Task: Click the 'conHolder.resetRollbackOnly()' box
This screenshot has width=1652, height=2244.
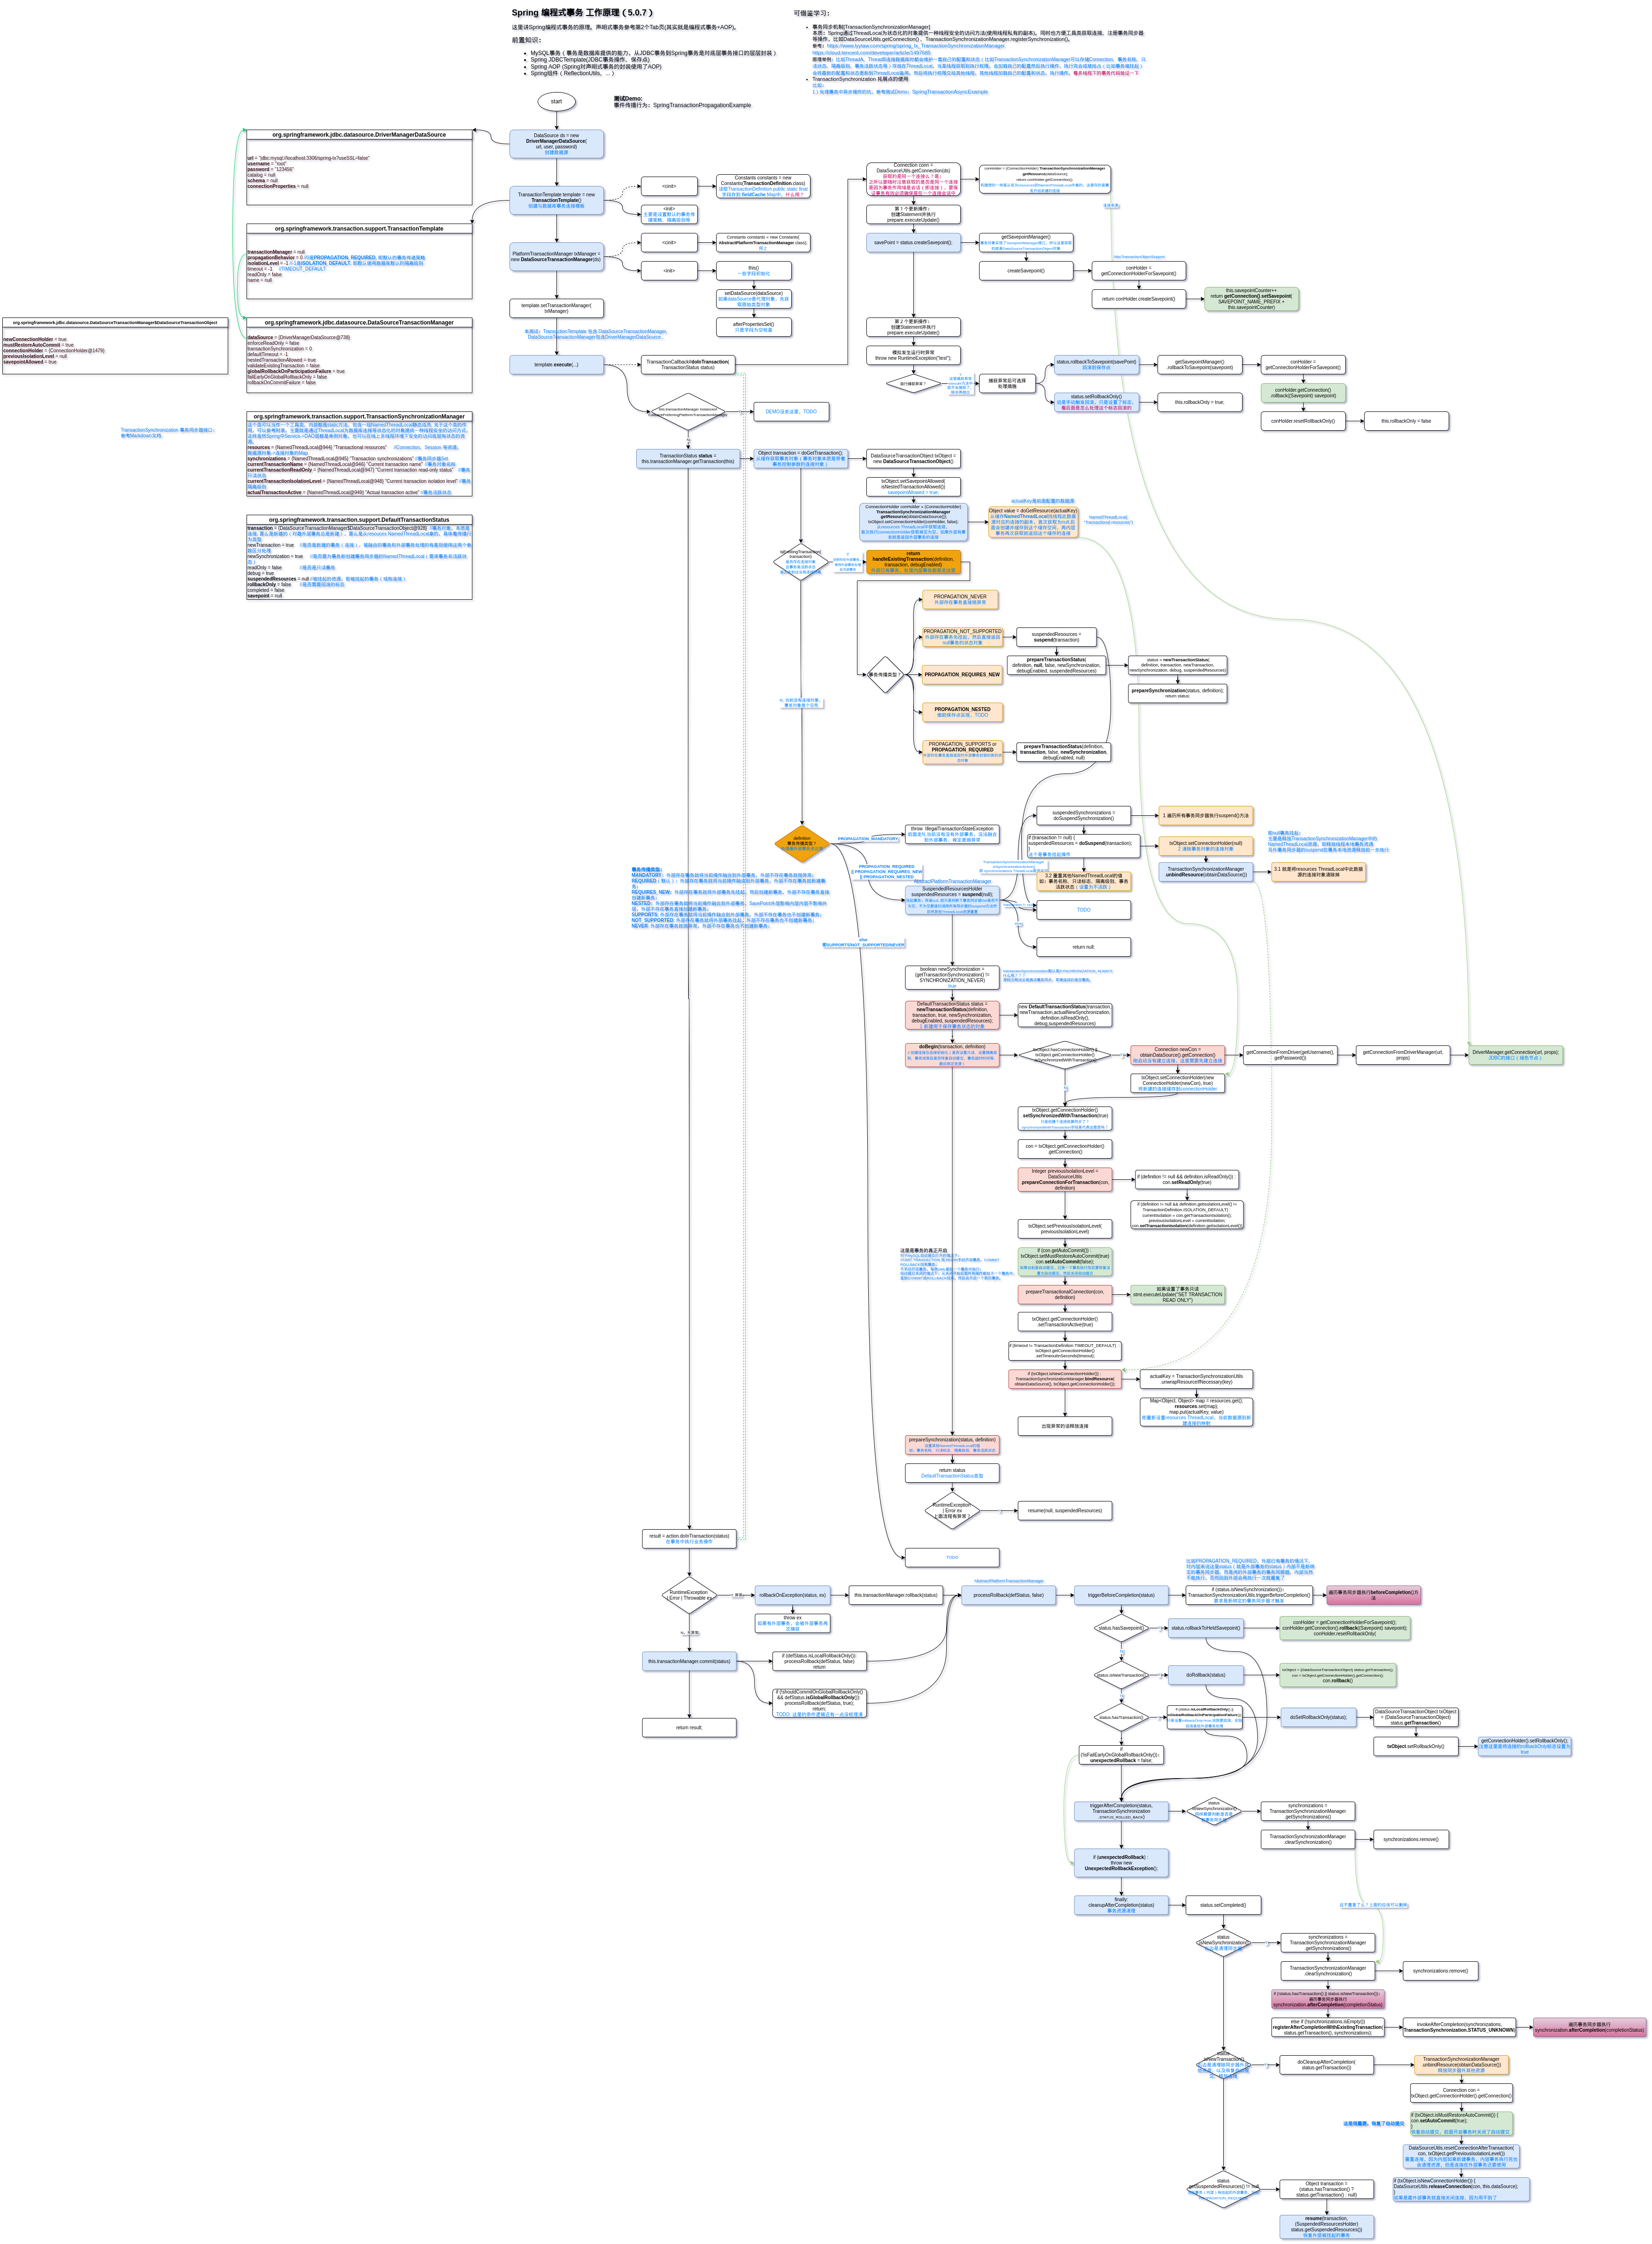Action: 1302,421
